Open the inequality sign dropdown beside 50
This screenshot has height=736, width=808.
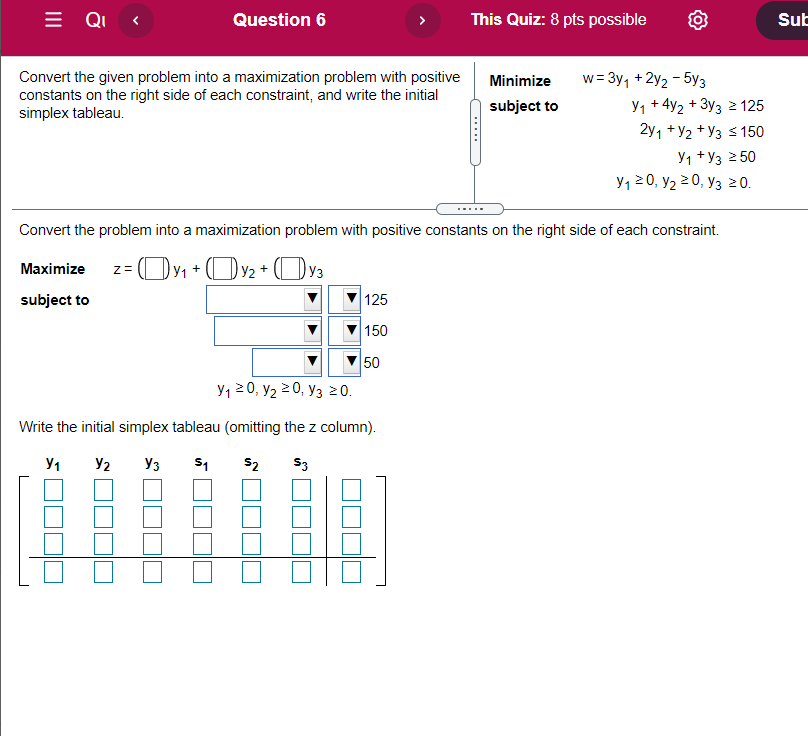click(x=344, y=362)
